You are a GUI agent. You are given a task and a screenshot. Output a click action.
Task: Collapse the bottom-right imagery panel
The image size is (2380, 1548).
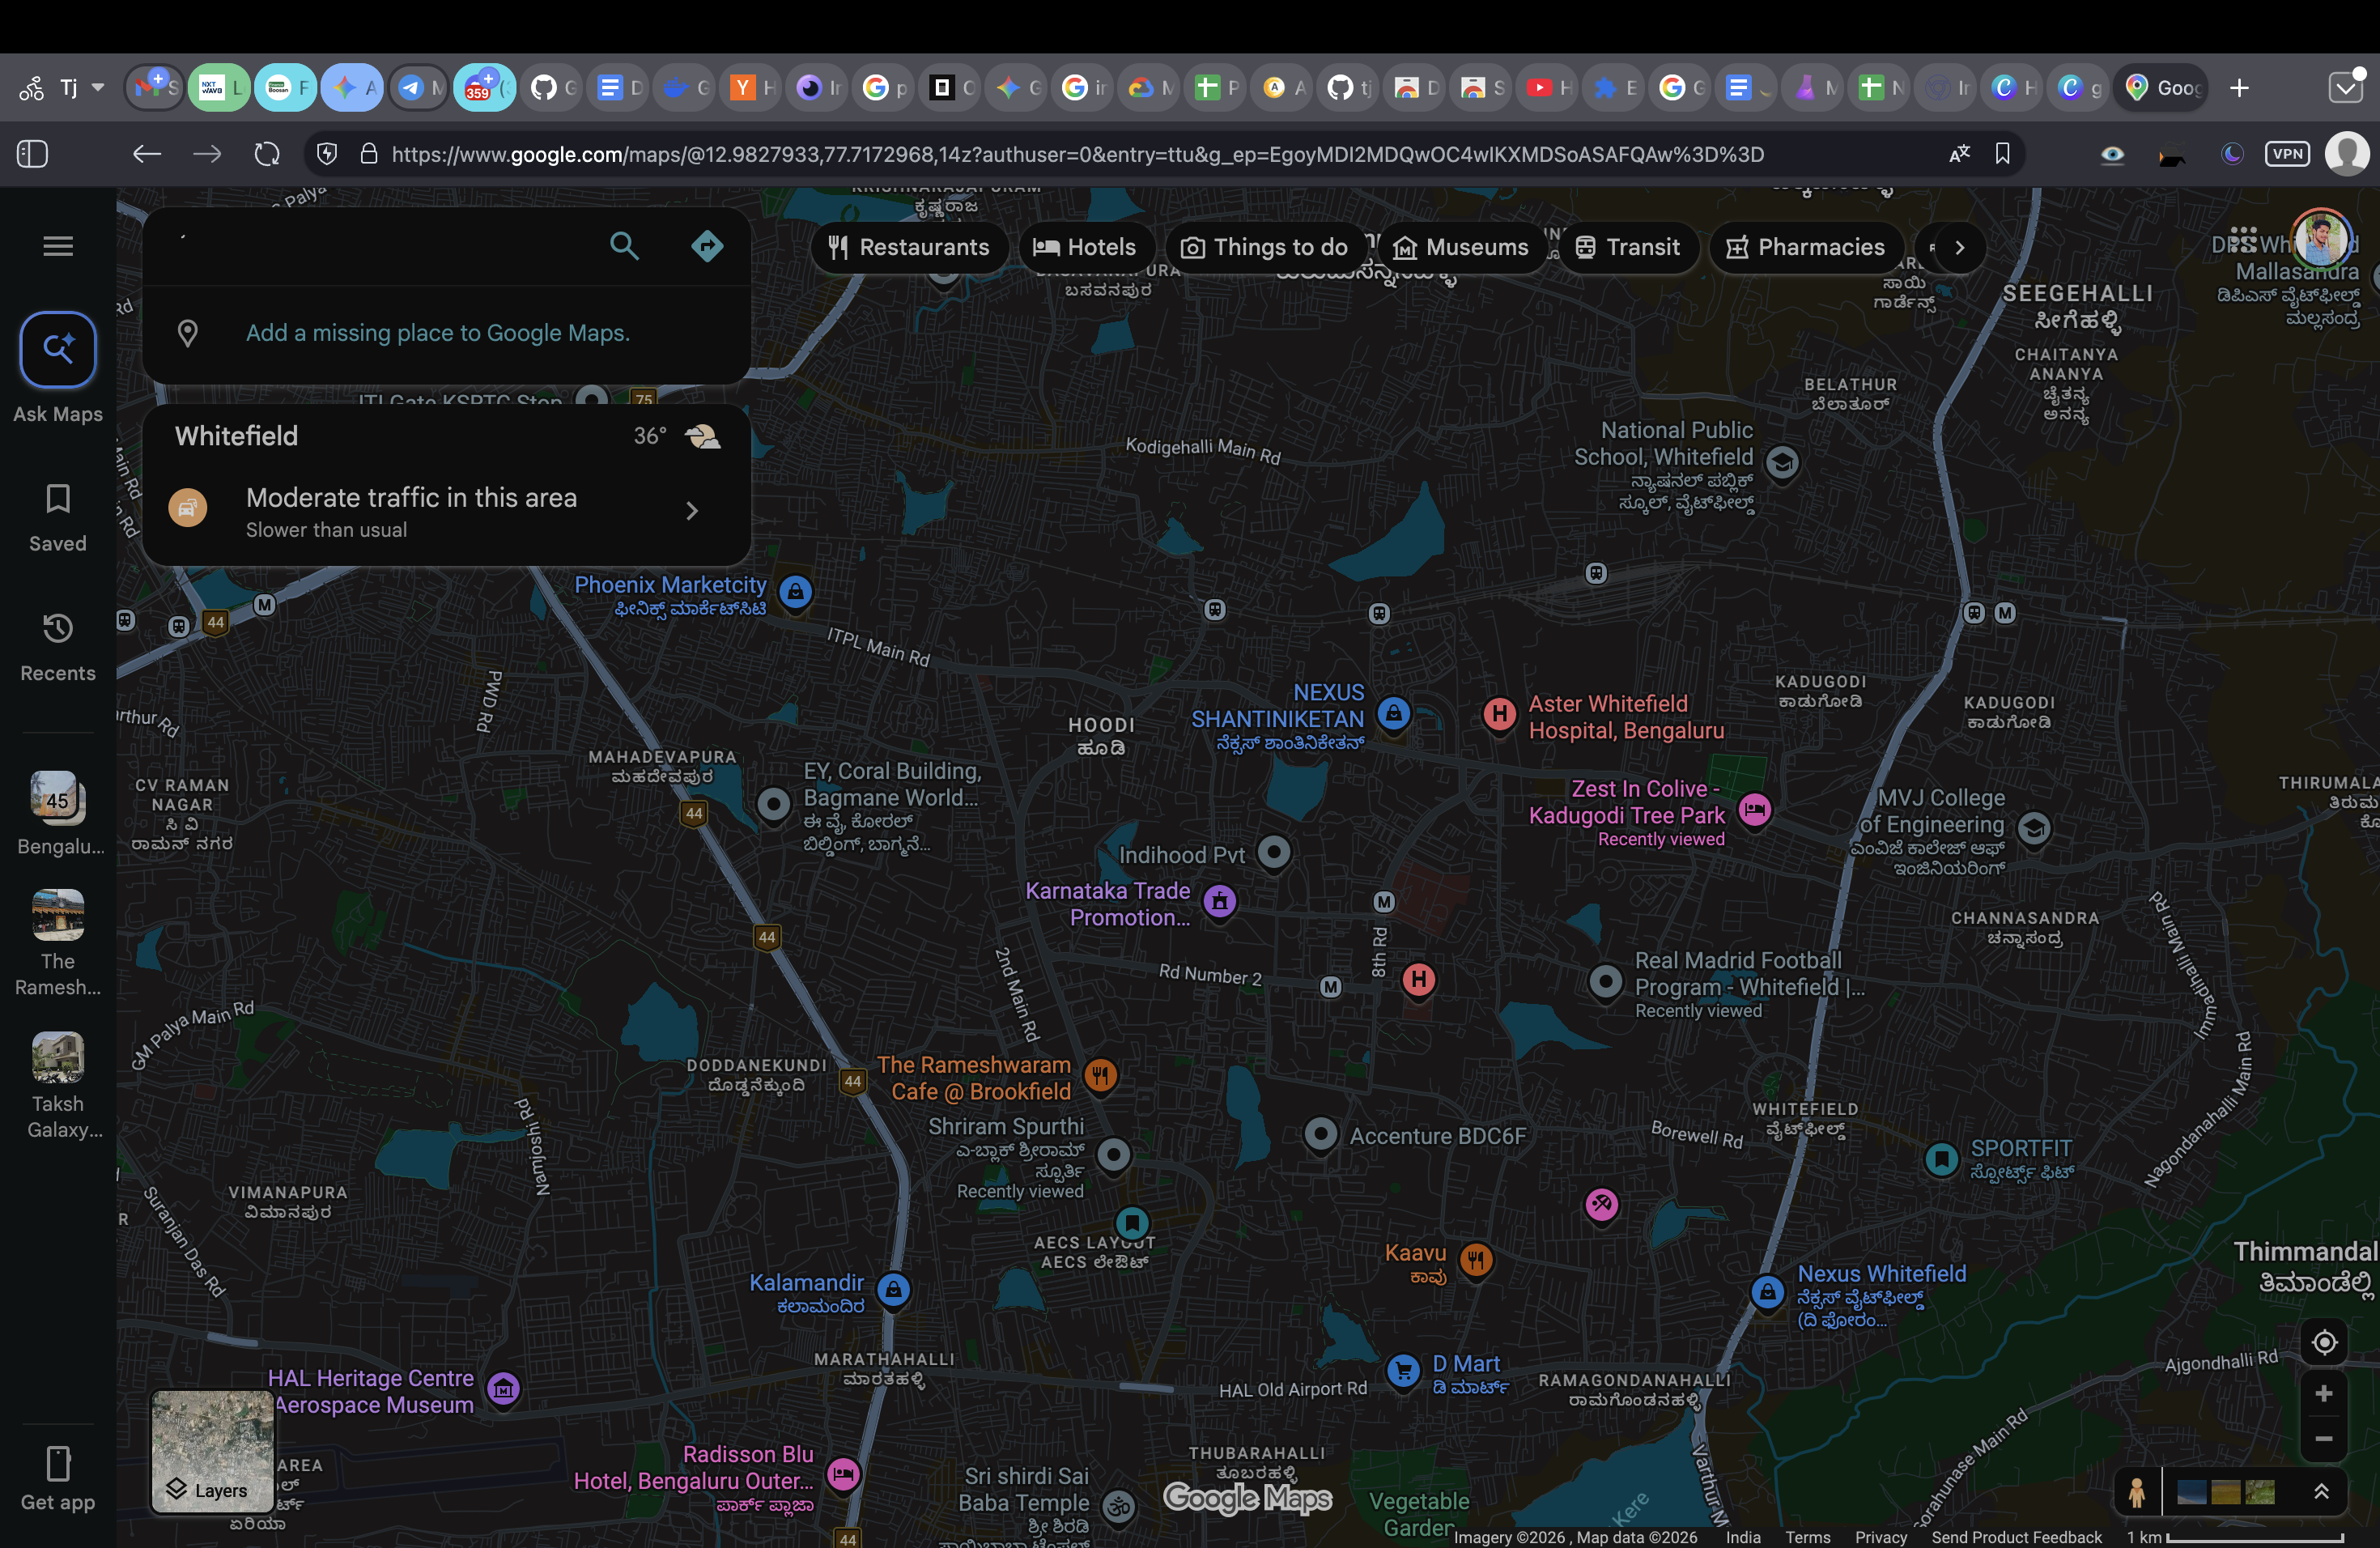[2322, 1493]
